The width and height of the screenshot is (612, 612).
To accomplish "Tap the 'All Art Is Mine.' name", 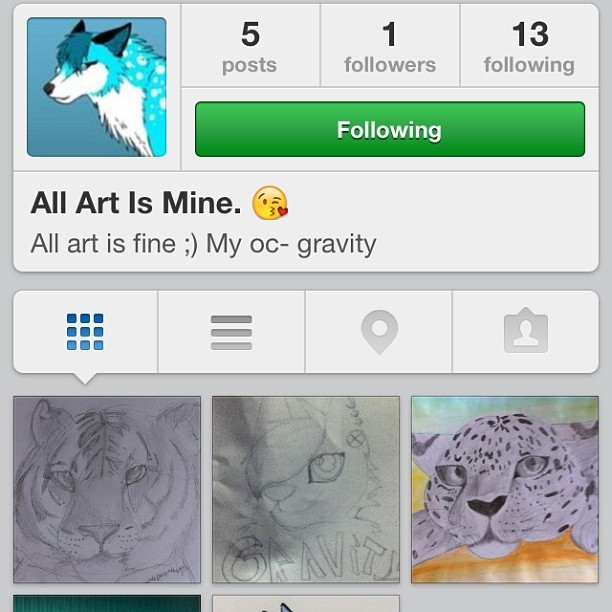I will pyautogui.click(x=136, y=203).
